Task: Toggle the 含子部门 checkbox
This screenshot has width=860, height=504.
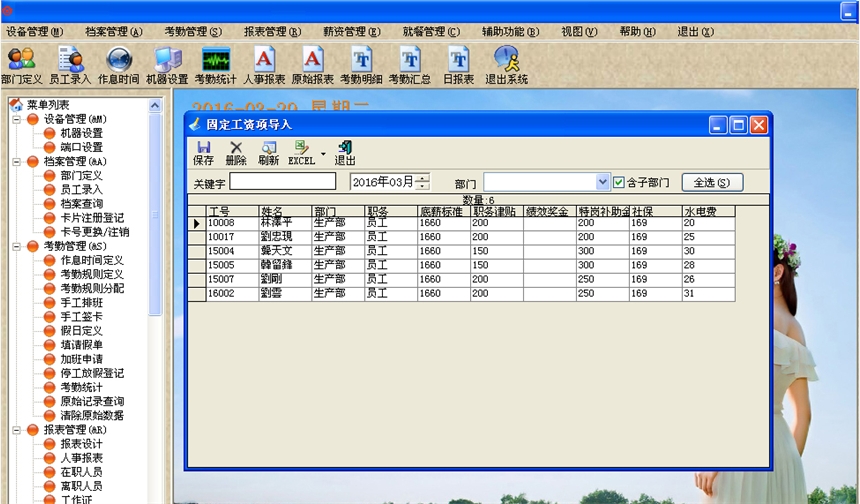Action: [x=619, y=183]
